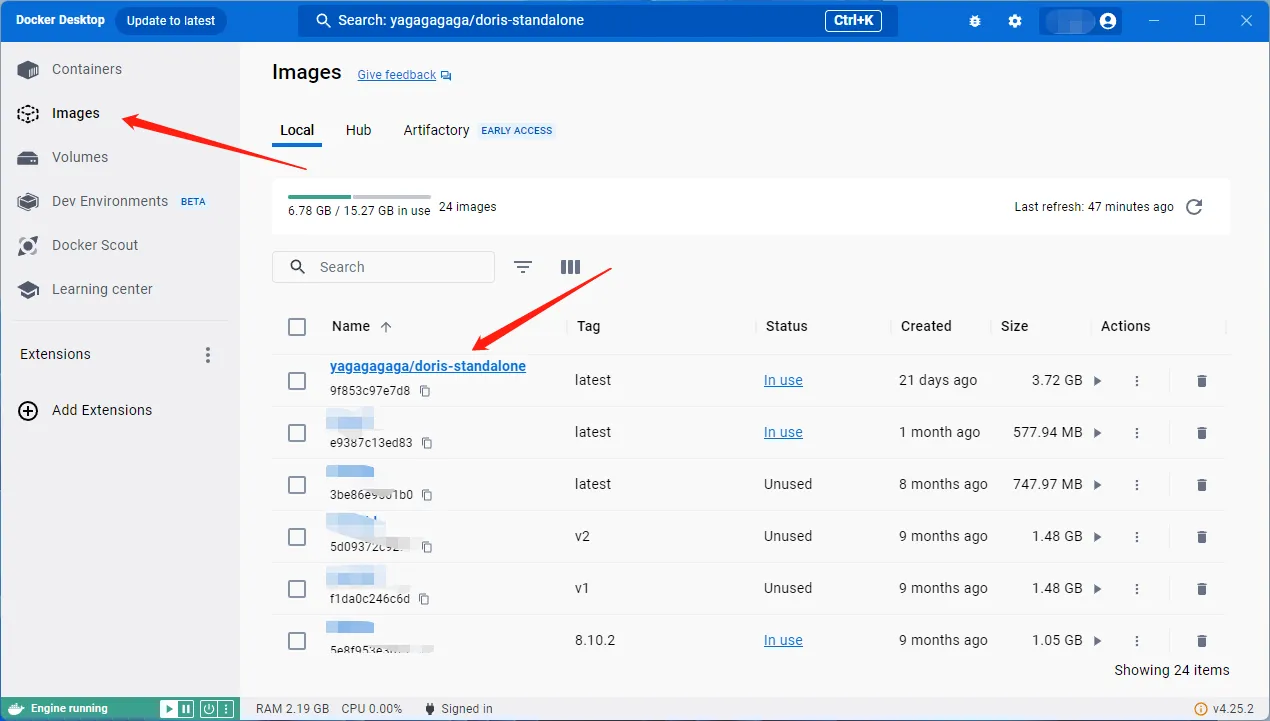The width and height of the screenshot is (1270, 721).
Task: Open Docker Desktop settings gear
Action: (x=1015, y=21)
